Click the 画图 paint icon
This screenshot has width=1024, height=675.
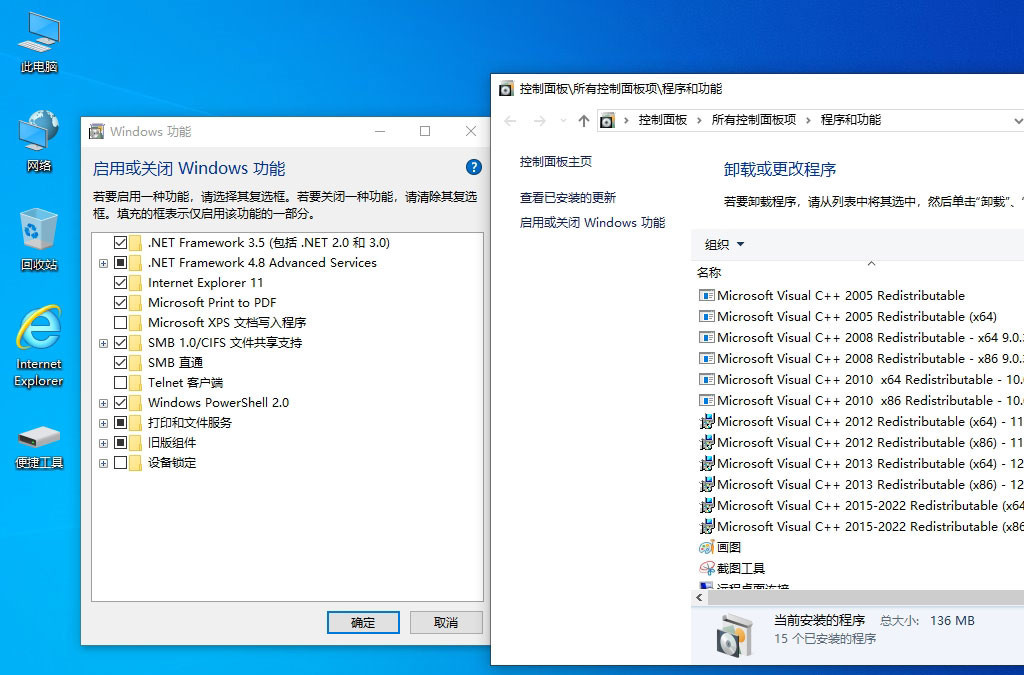coord(707,547)
